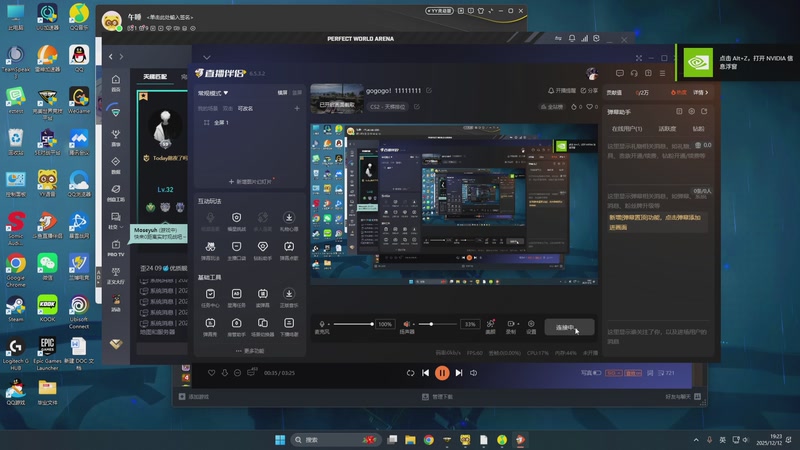Add a new scene with the plus icon

tap(297, 108)
